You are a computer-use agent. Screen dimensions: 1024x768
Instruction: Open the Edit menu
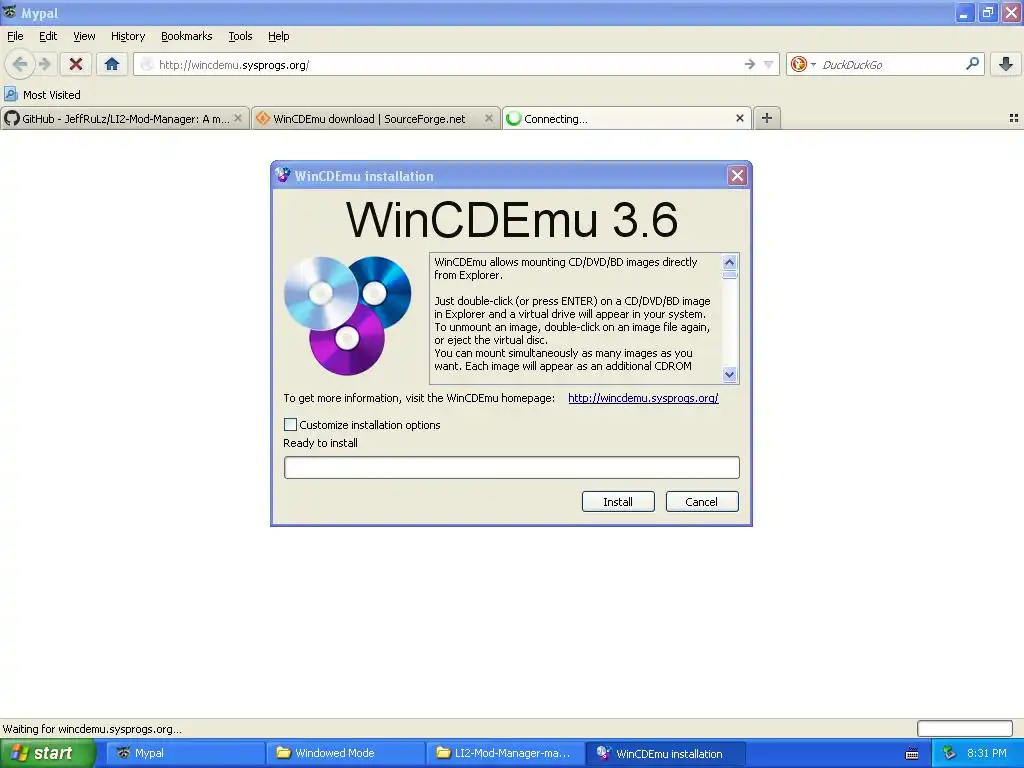(x=48, y=36)
